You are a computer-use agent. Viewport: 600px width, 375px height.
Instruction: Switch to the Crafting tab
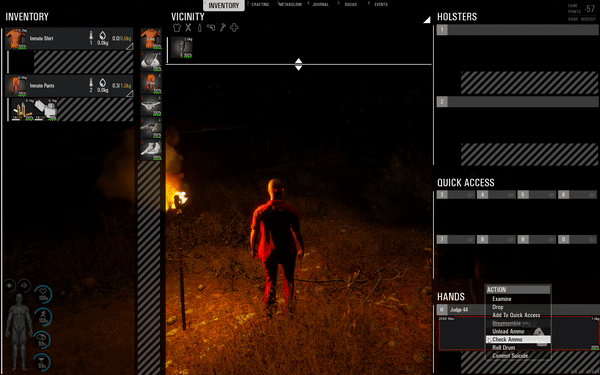pos(260,5)
